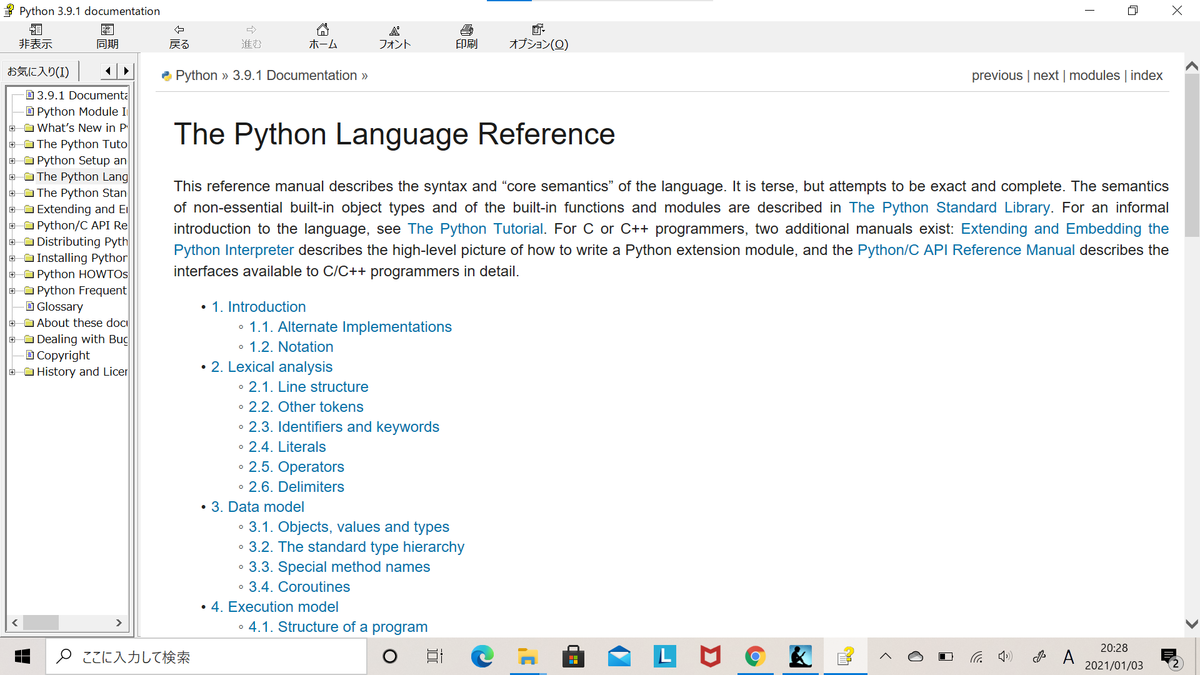Select Distributing Python tree item
This screenshot has width=1200, height=675.
(x=82, y=242)
